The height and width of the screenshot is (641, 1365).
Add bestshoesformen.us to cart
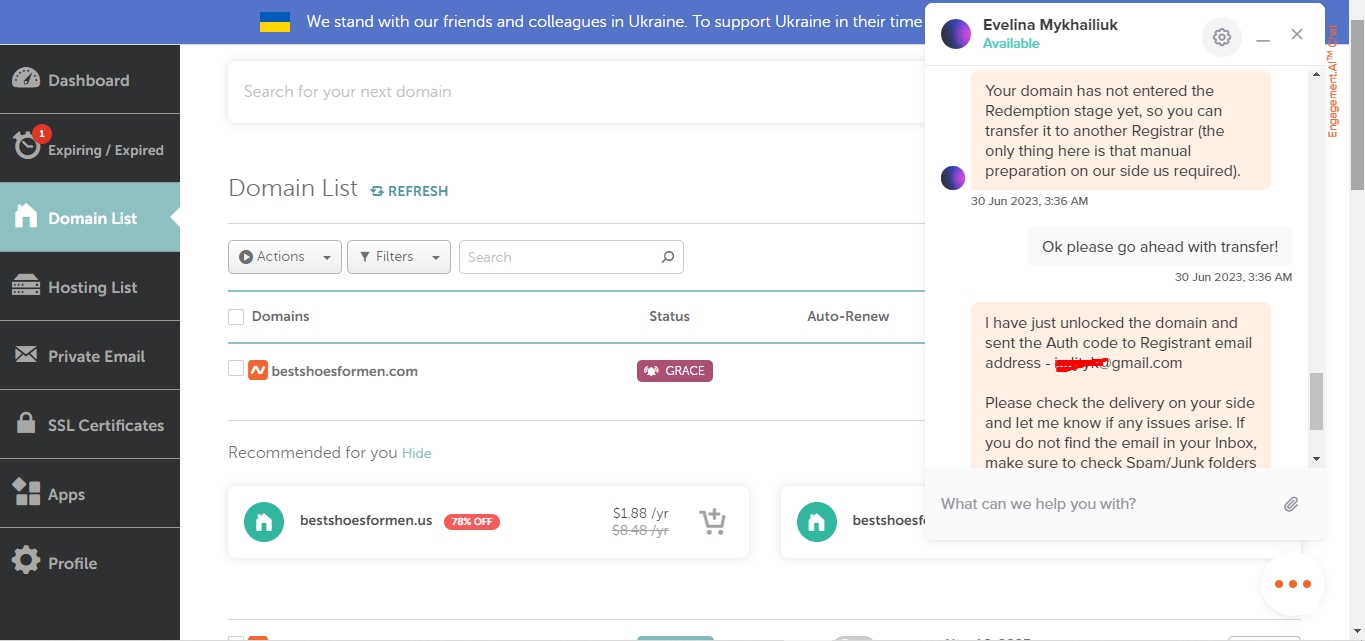[x=712, y=522]
